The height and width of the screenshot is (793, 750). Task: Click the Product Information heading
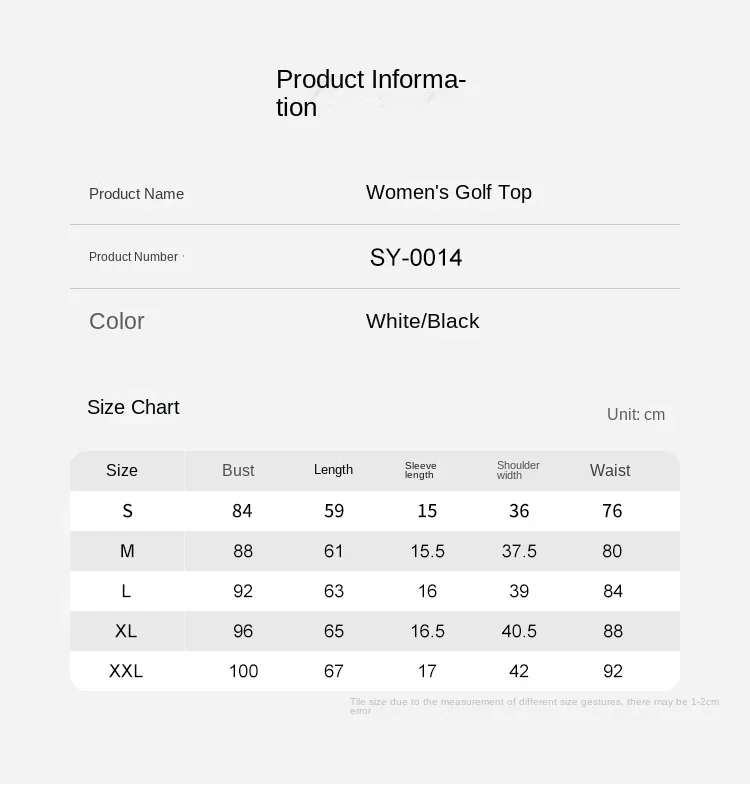371,93
